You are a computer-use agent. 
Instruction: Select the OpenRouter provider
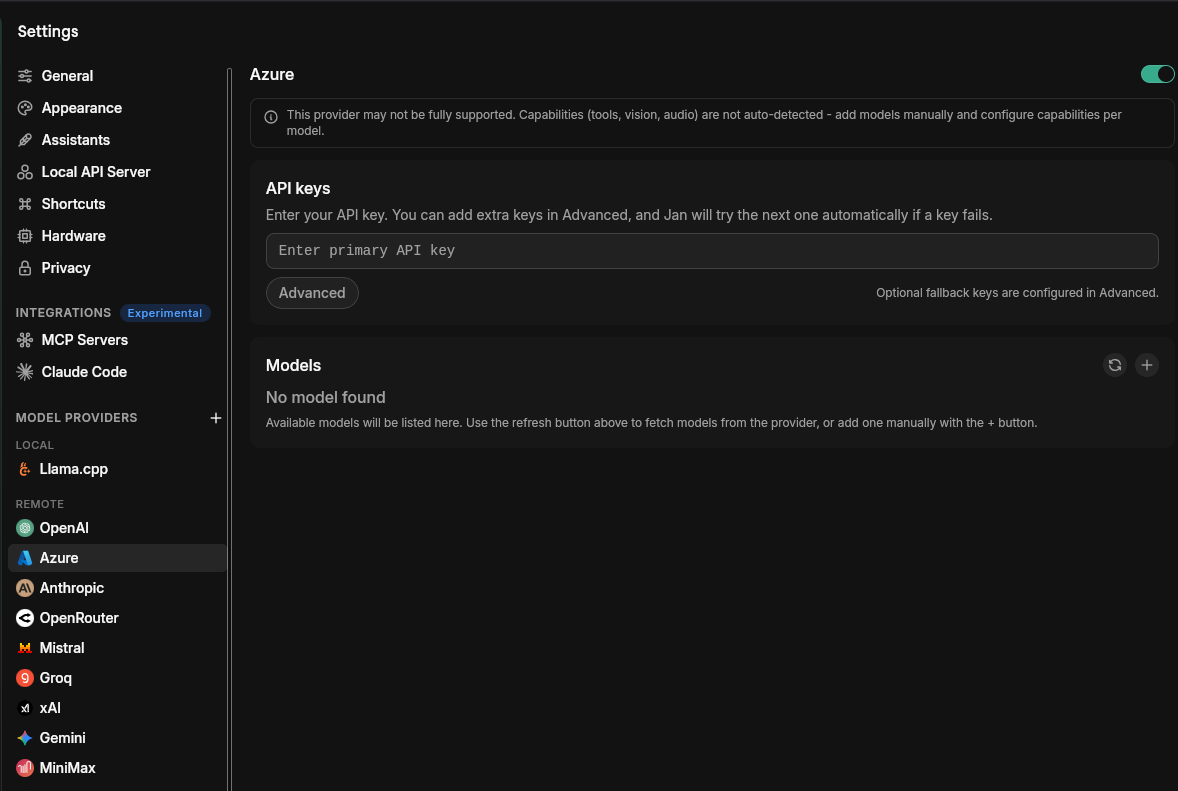(x=117, y=618)
